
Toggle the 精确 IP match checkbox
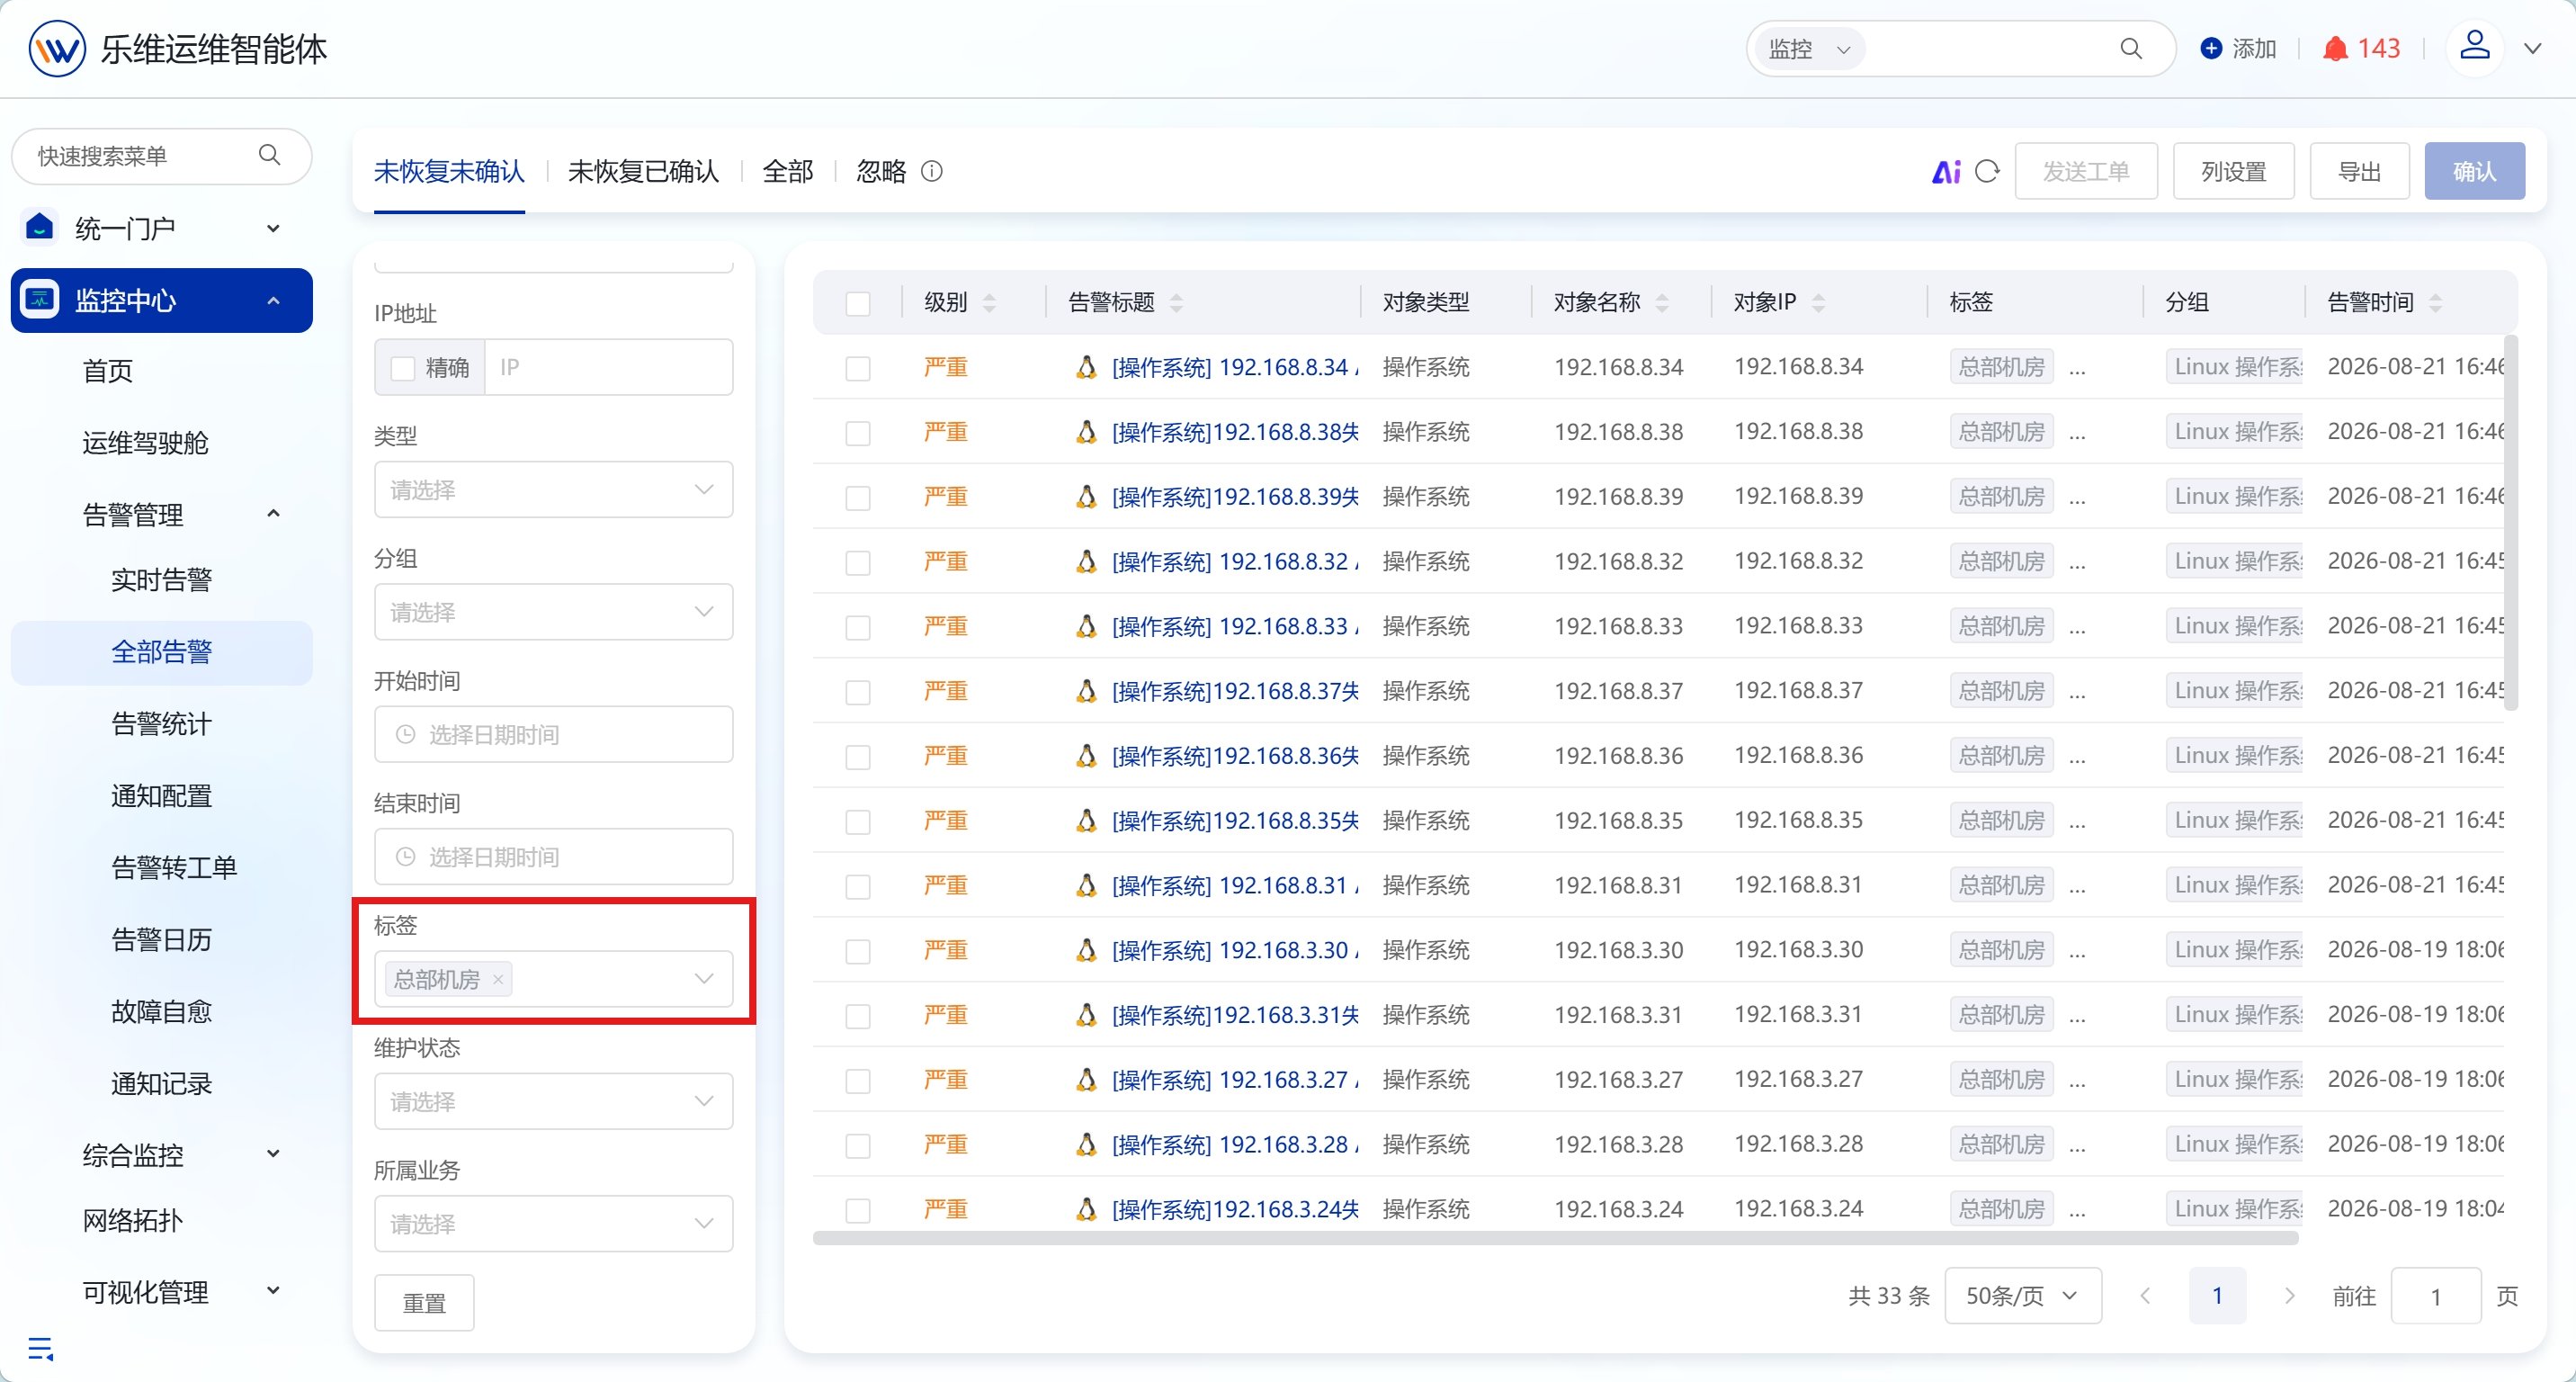(x=402, y=368)
